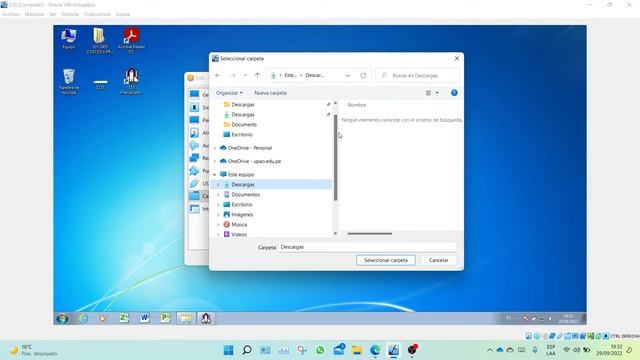This screenshot has width=640, height=360.
Task: Click the file list horizontal scrollbar
Action: 369,233
